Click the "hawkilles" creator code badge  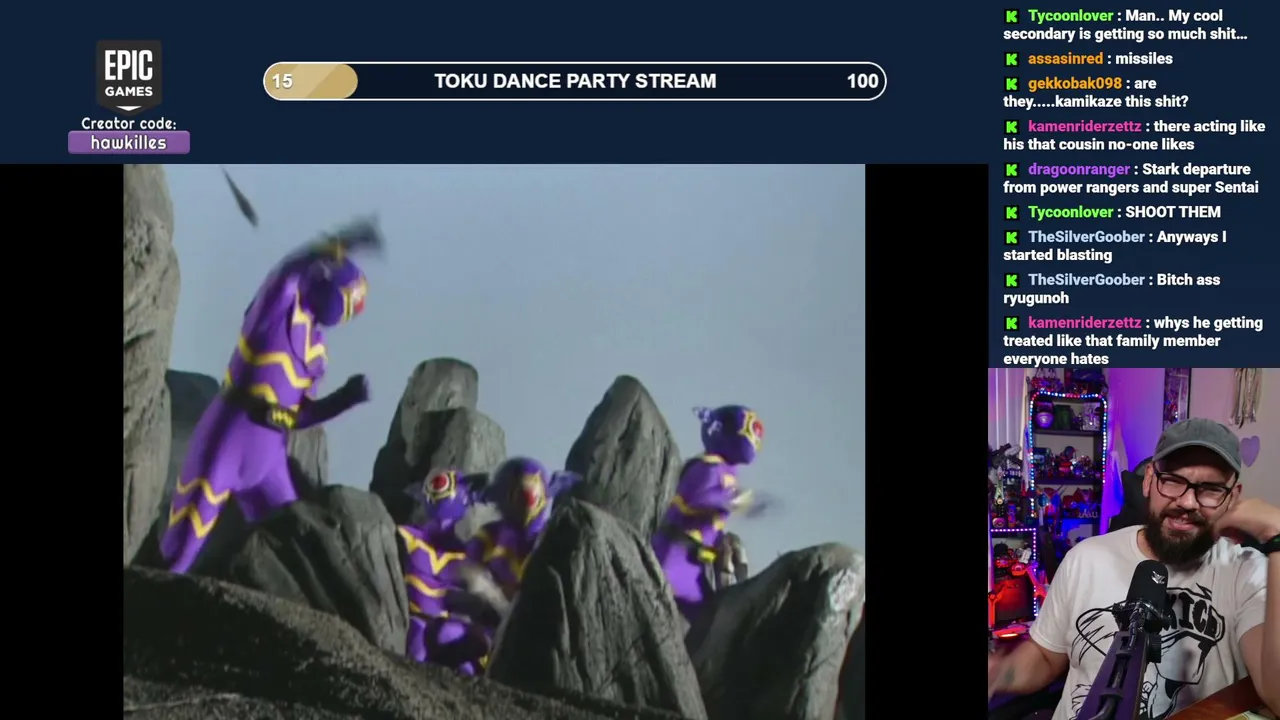tap(129, 143)
